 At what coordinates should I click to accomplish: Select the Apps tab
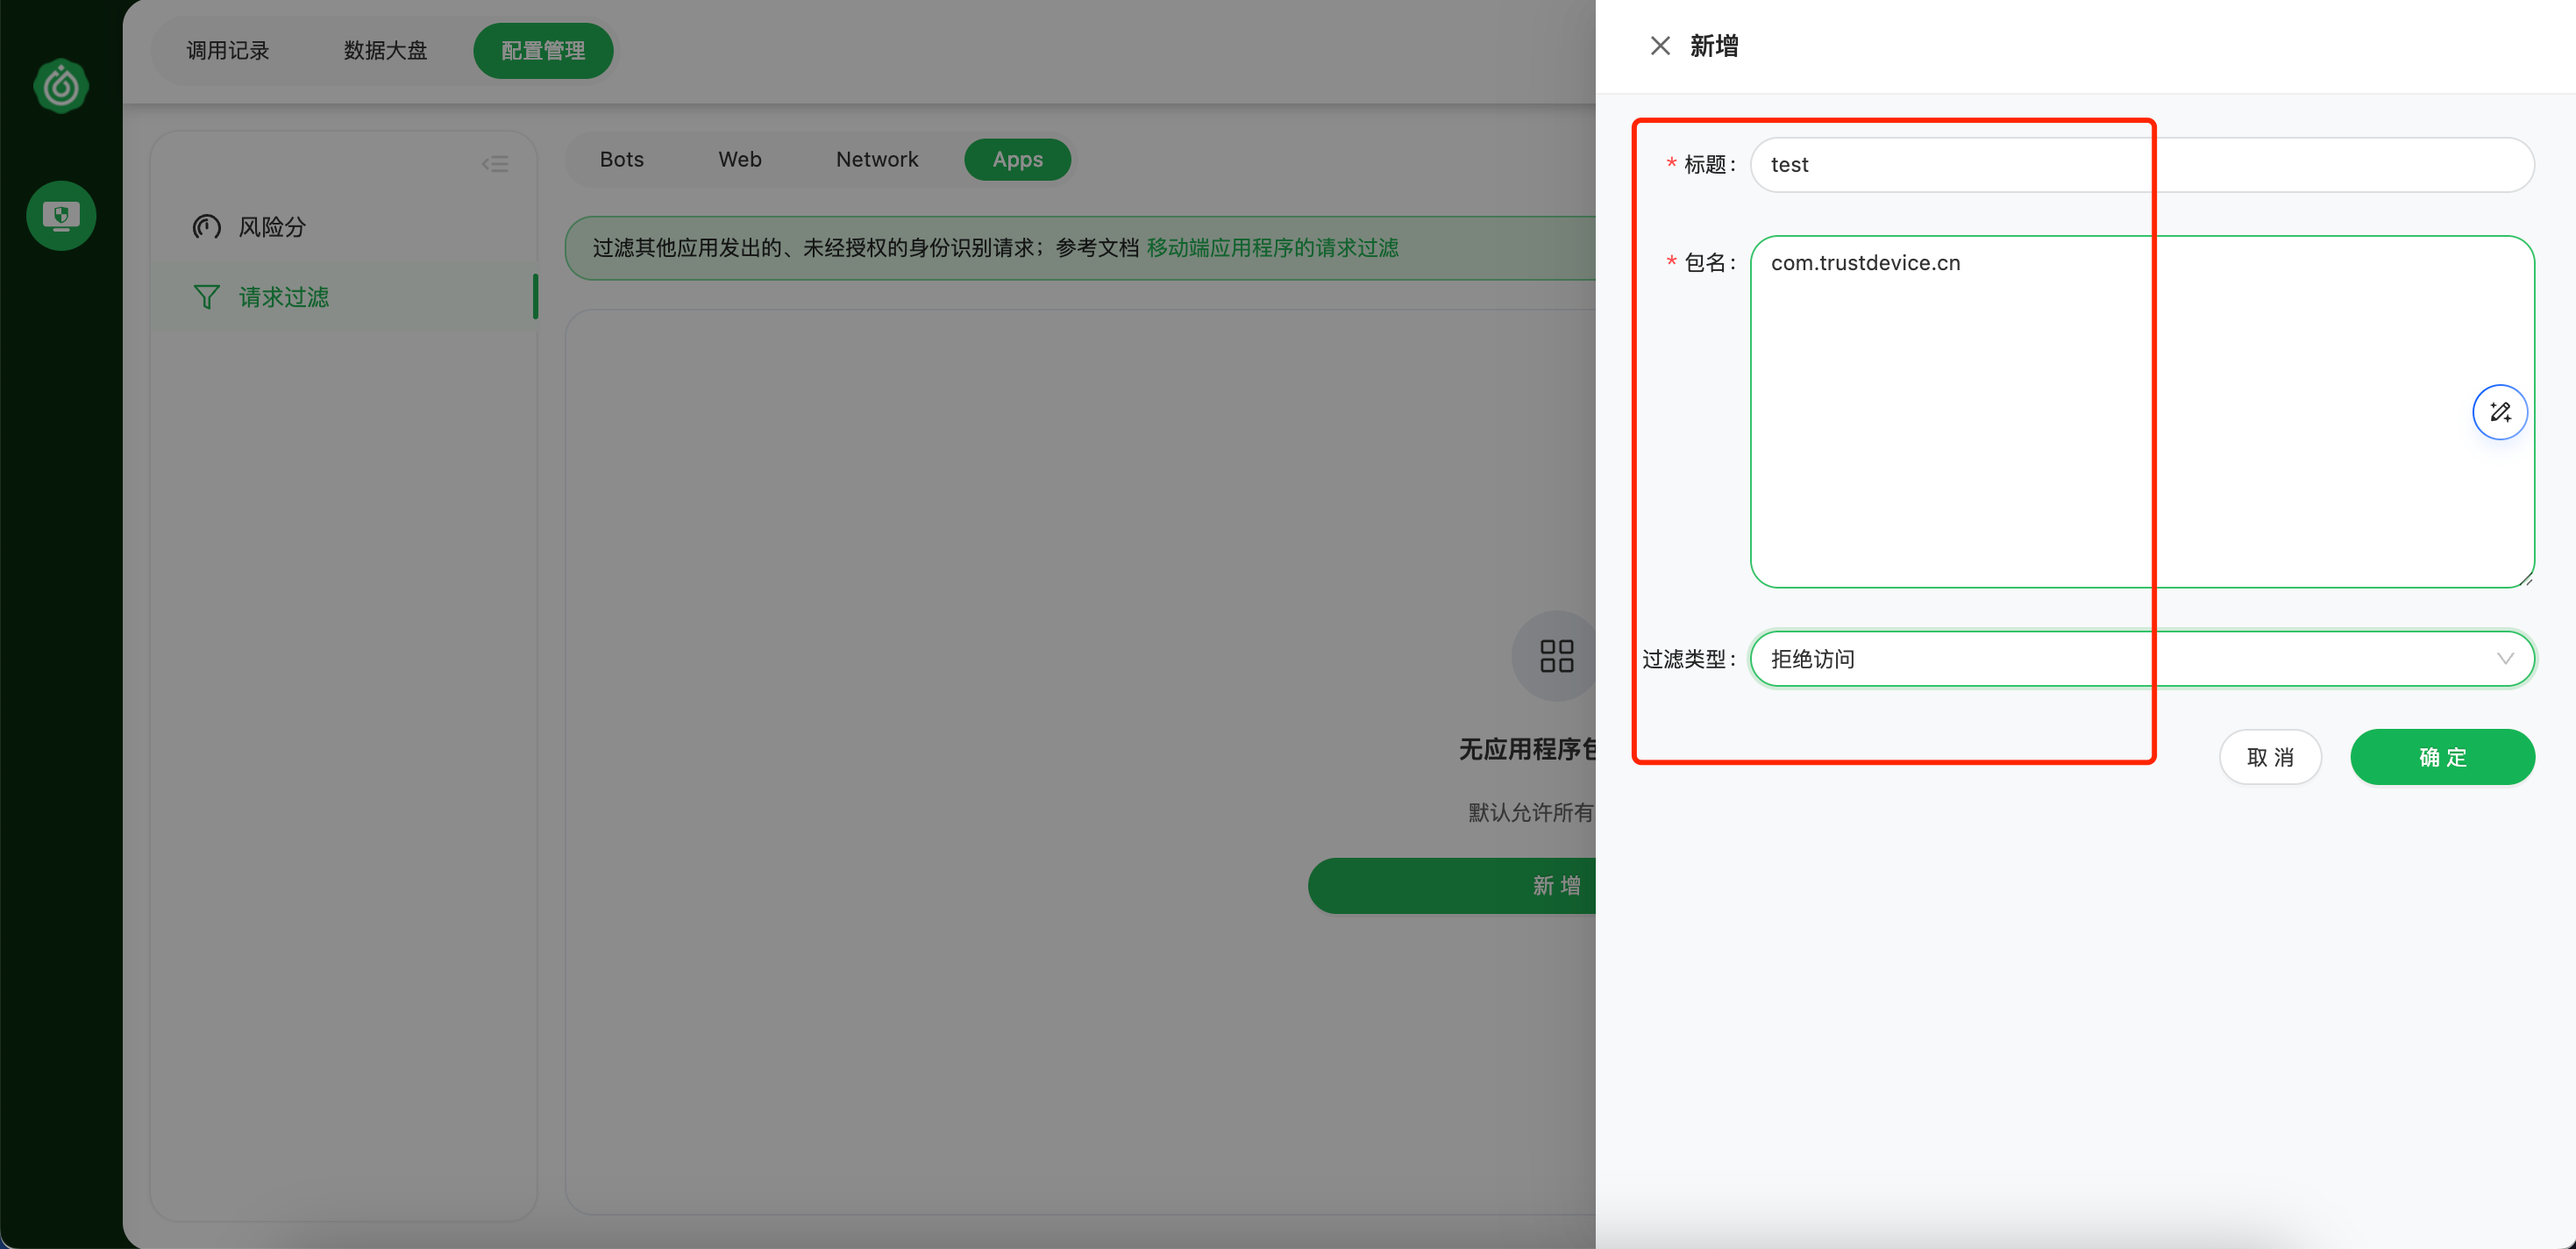coord(1017,160)
